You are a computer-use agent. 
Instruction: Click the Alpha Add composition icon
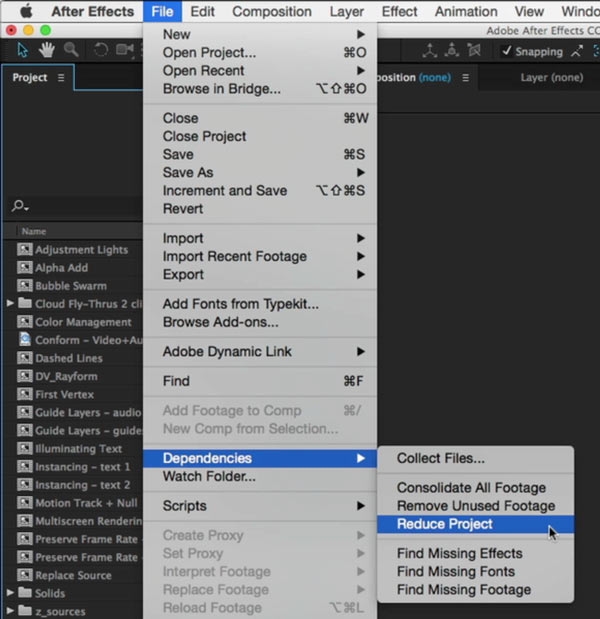click(x=24, y=267)
